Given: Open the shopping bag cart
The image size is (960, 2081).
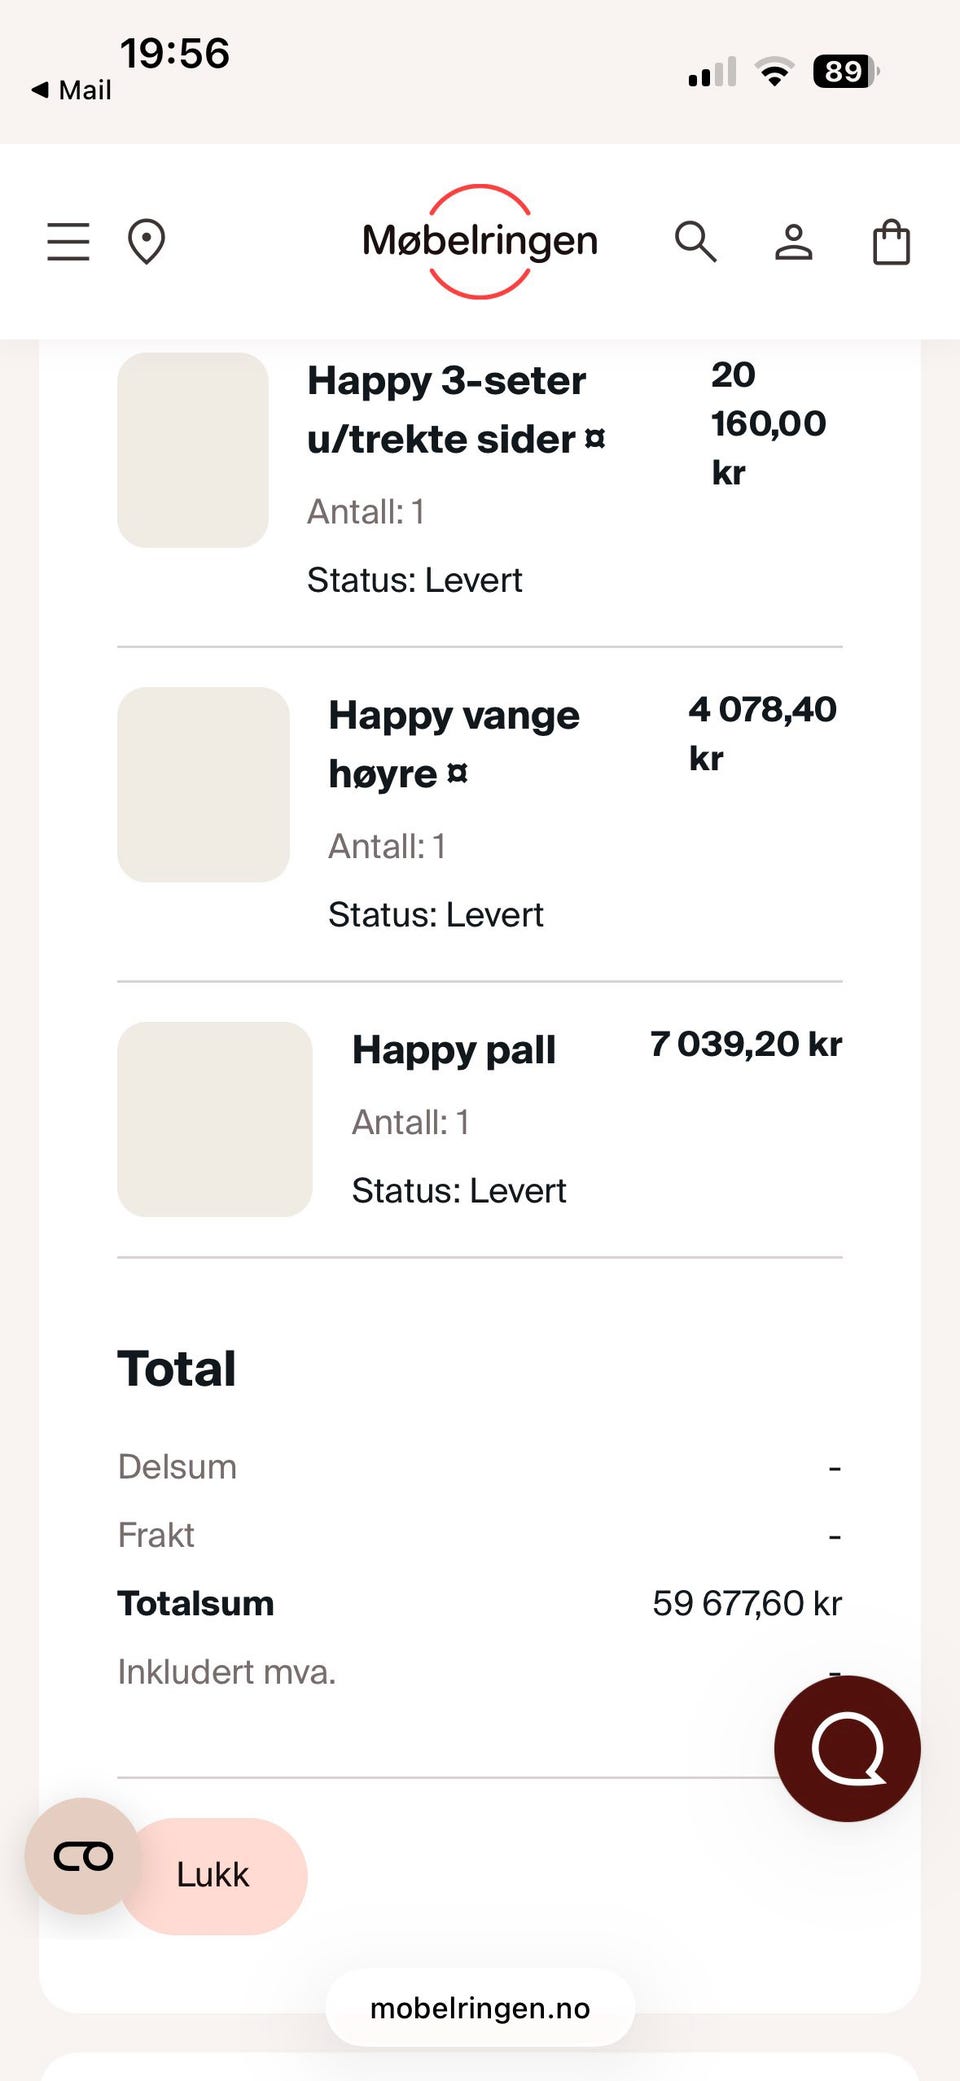Looking at the screenshot, I should (x=891, y=242).
